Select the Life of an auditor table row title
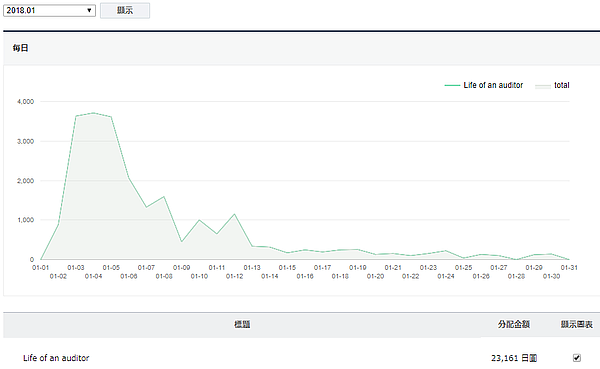 click(56, 358)
